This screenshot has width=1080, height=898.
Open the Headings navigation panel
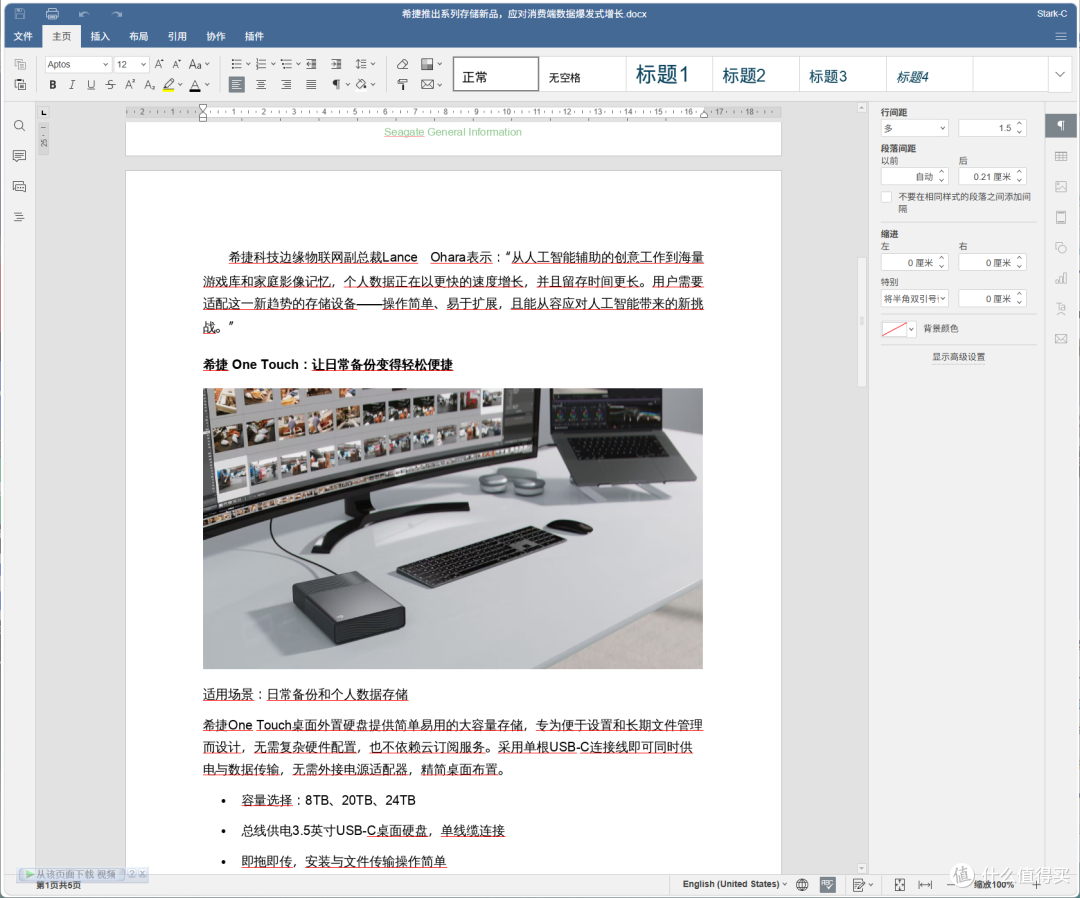tap(19, 217)
